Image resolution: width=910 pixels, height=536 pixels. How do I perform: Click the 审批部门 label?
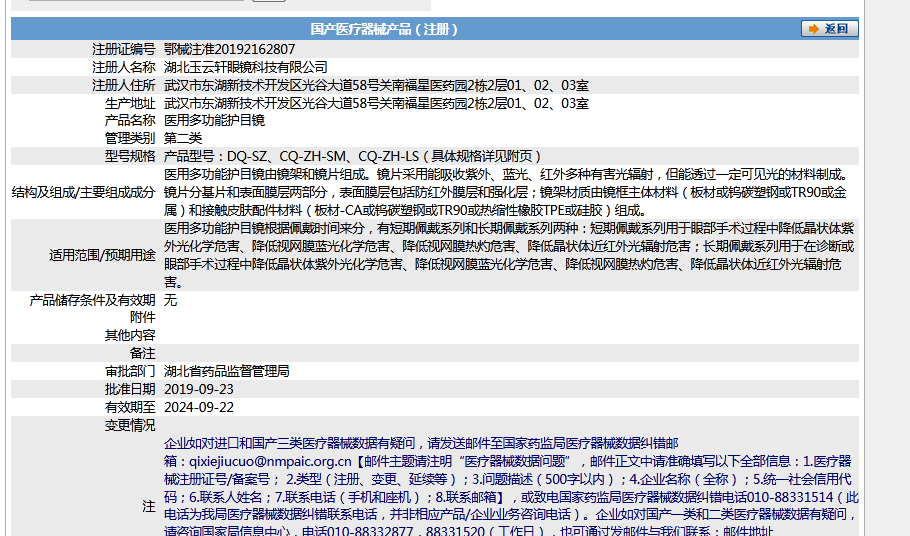(130, 371)
